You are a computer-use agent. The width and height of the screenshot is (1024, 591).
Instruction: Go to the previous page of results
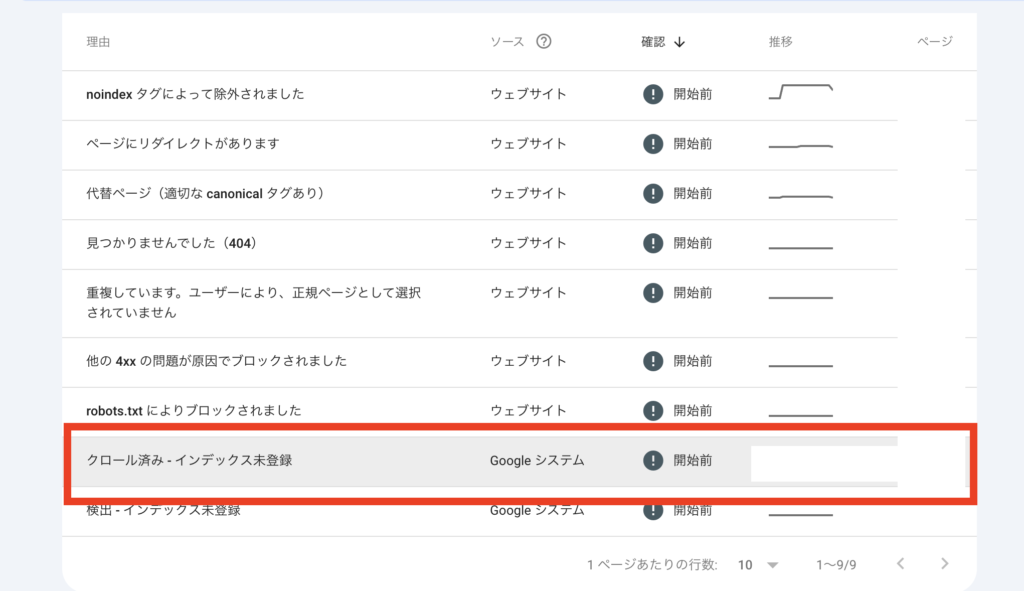pyautogui.click(x=900, y=564)
